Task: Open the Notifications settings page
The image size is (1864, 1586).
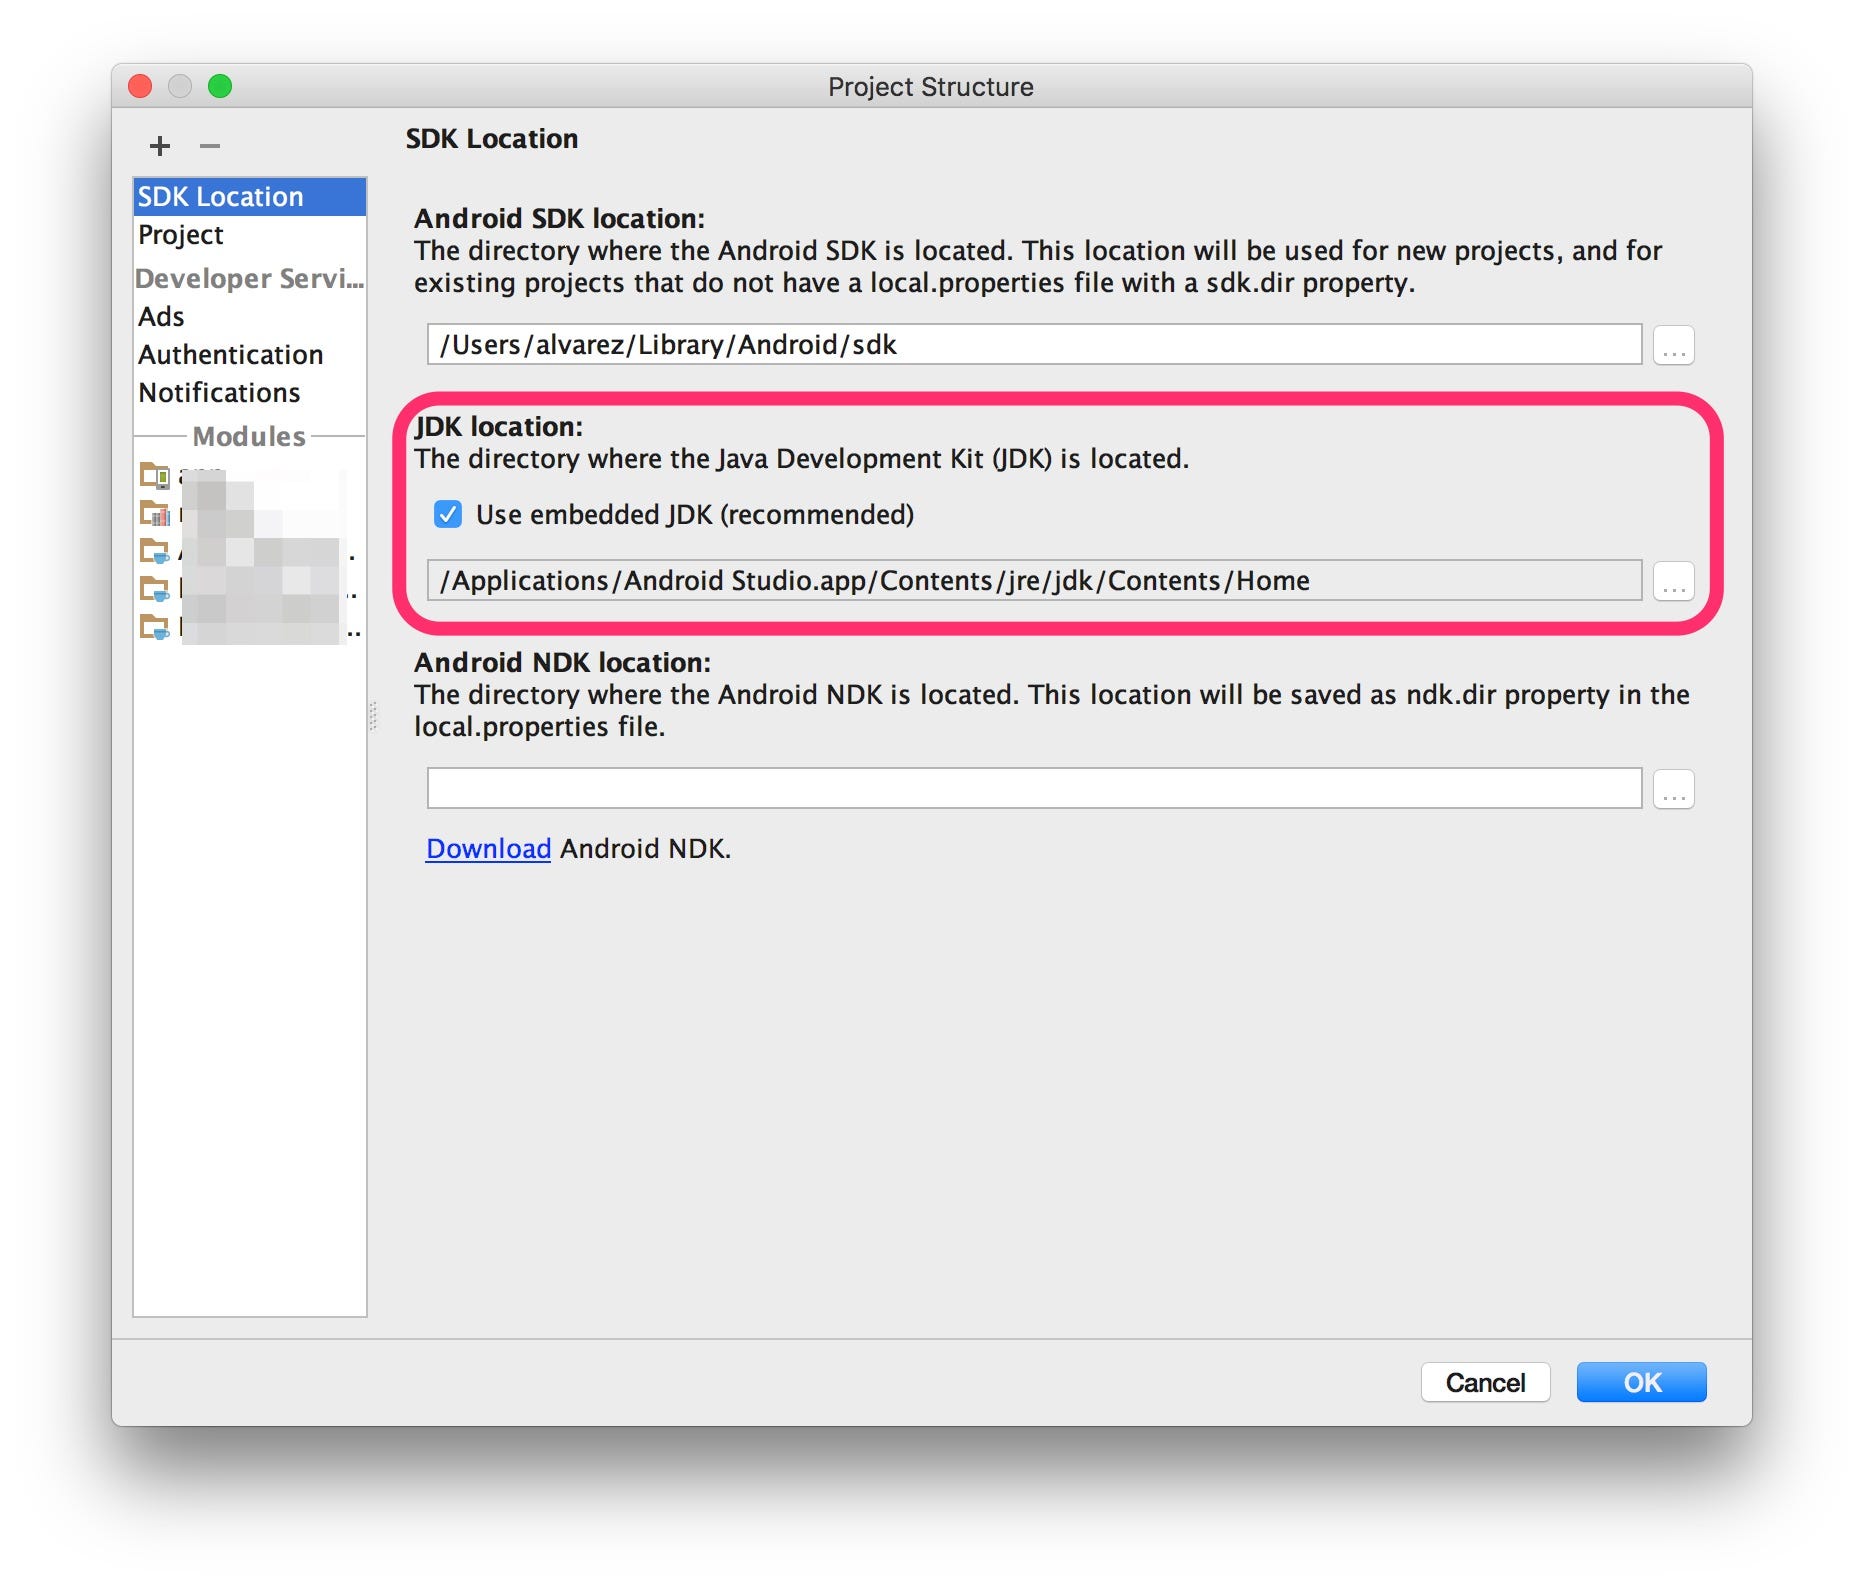Action: point(219,392)
